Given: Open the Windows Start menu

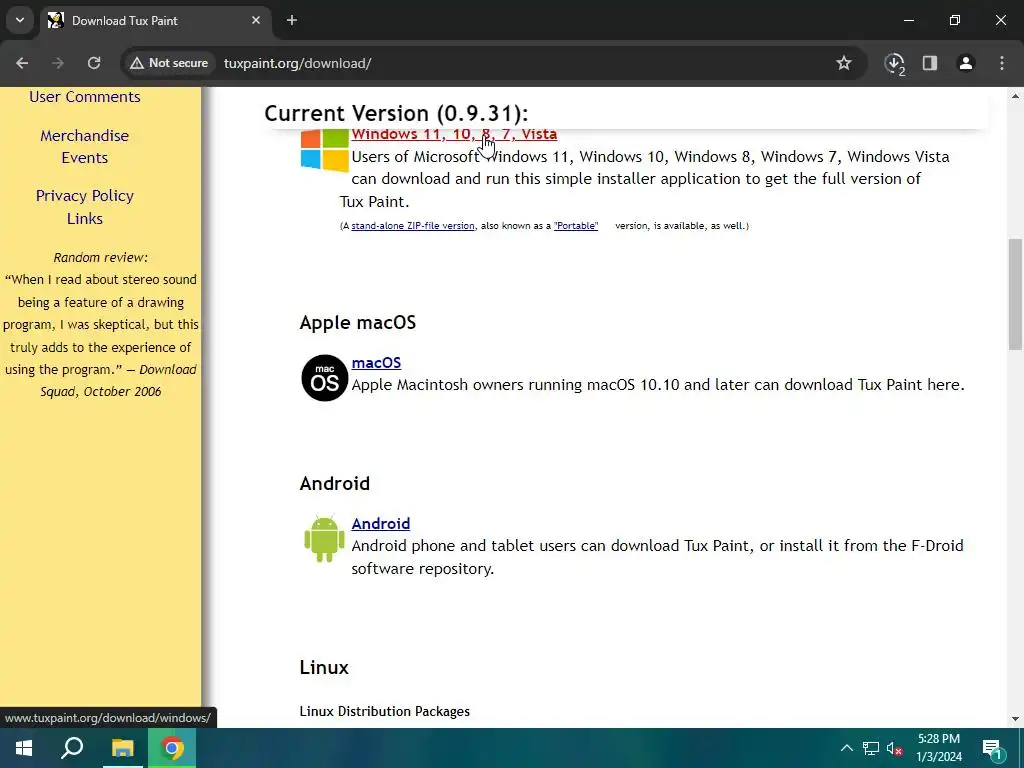Looking at the screenshot, I should 24,748.
